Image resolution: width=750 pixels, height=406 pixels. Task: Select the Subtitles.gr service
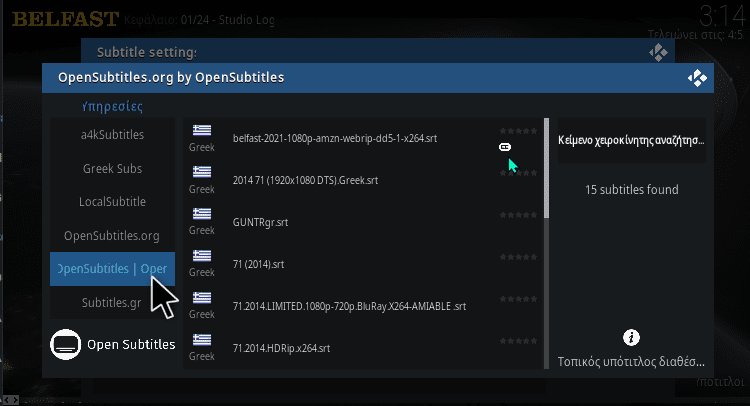(112, 302)
